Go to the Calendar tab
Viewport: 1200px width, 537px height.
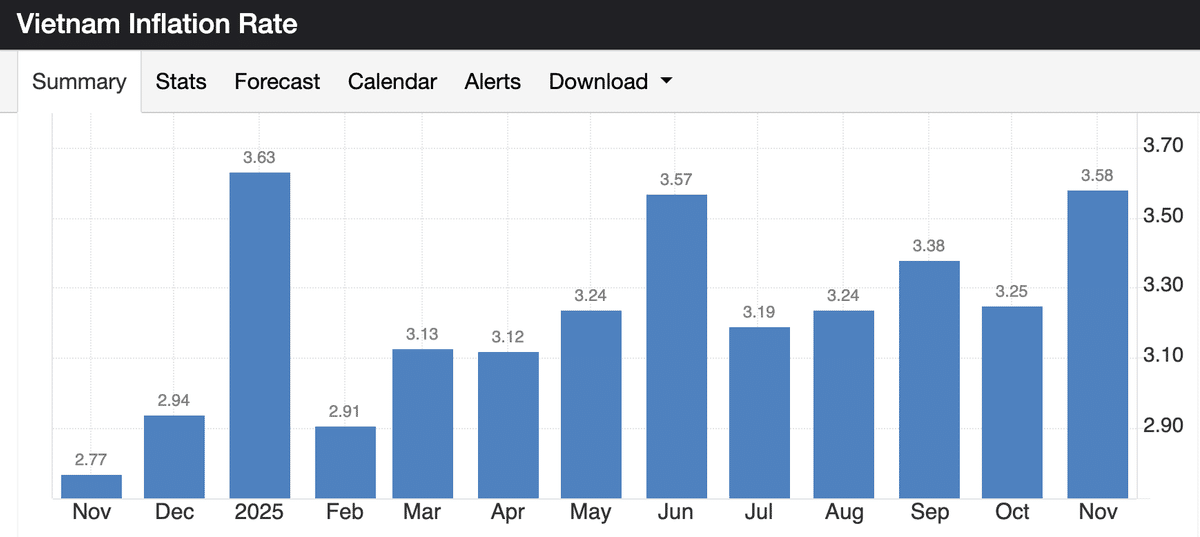click(392, 82)
